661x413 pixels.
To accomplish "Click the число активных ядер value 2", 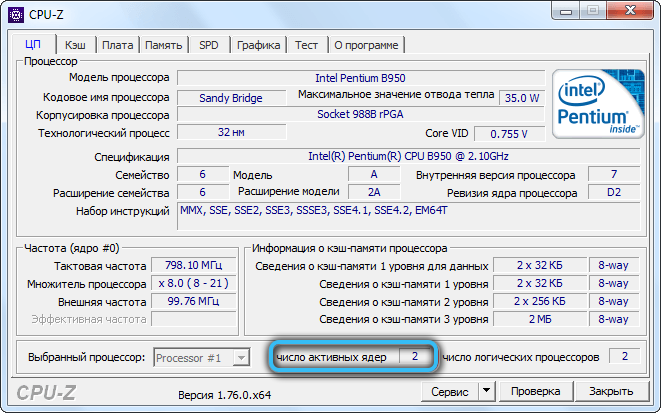I will [415, 357].
